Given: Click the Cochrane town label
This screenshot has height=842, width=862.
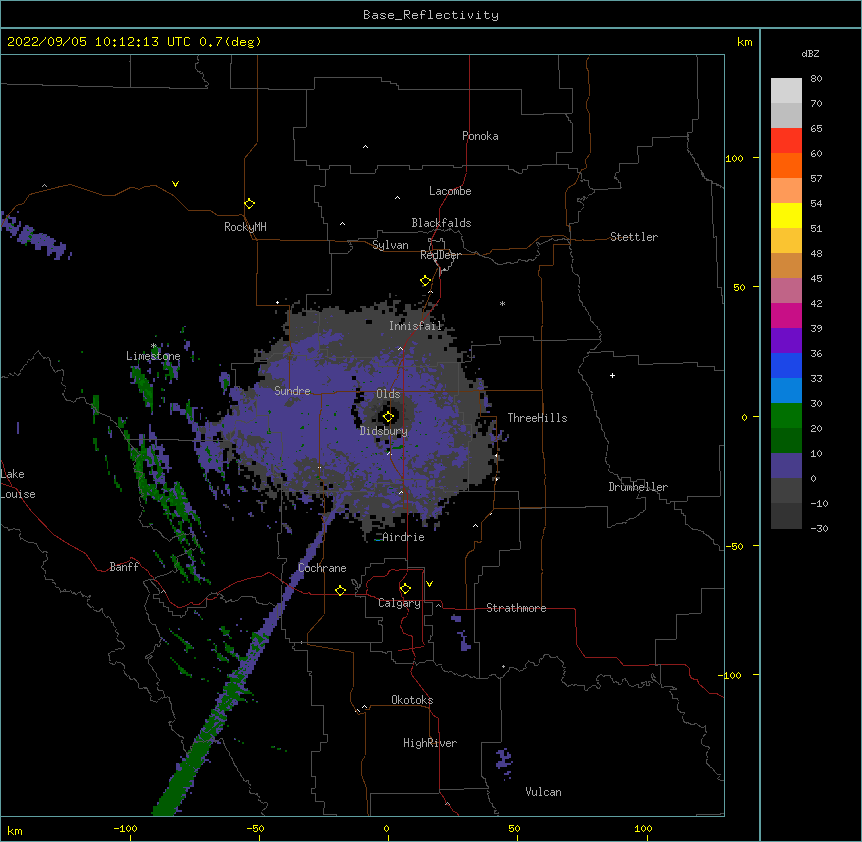Looking at the screenshot, I should [x=322, y=568].
